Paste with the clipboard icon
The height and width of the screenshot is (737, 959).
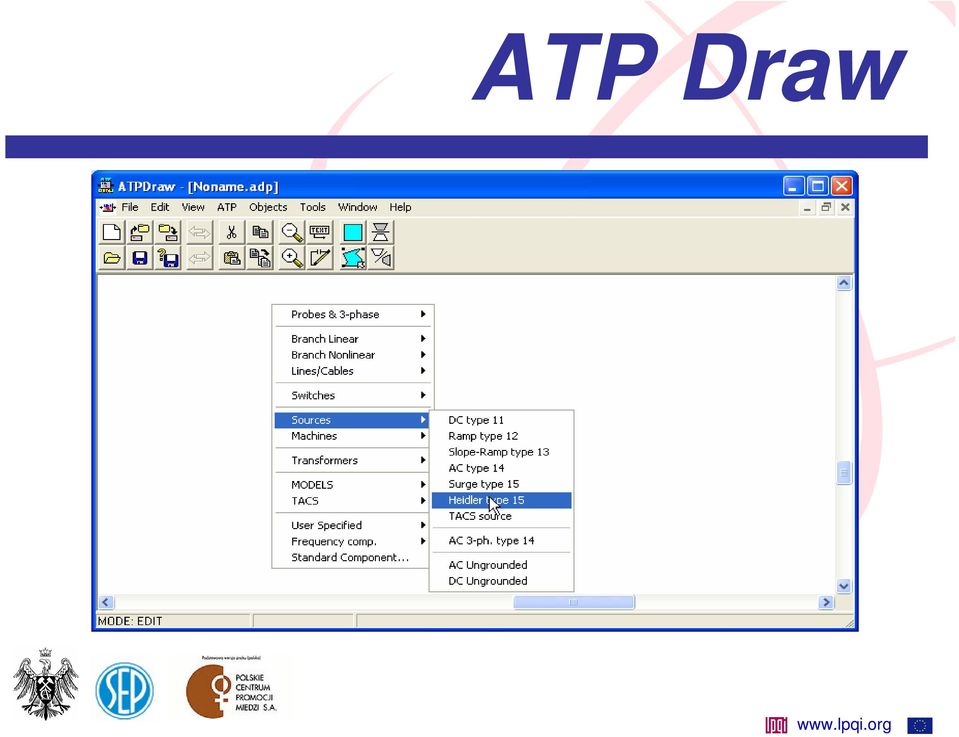pos(231,258)
